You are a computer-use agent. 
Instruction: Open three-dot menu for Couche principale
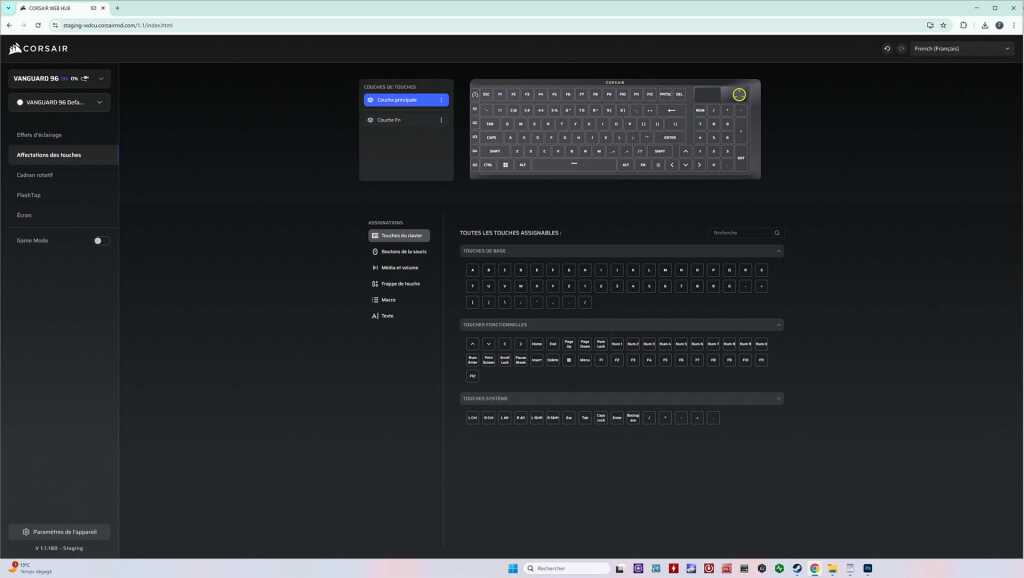(441, 100)
